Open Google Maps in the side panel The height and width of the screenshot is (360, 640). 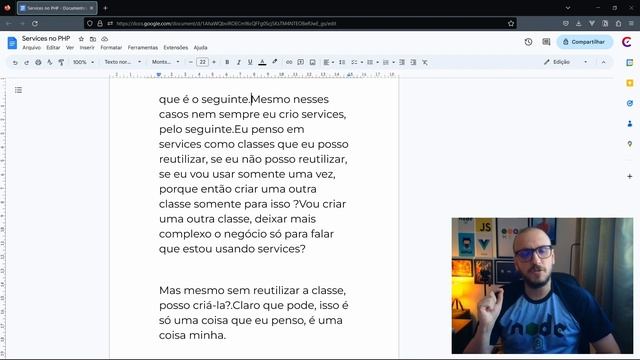(630, 144)
